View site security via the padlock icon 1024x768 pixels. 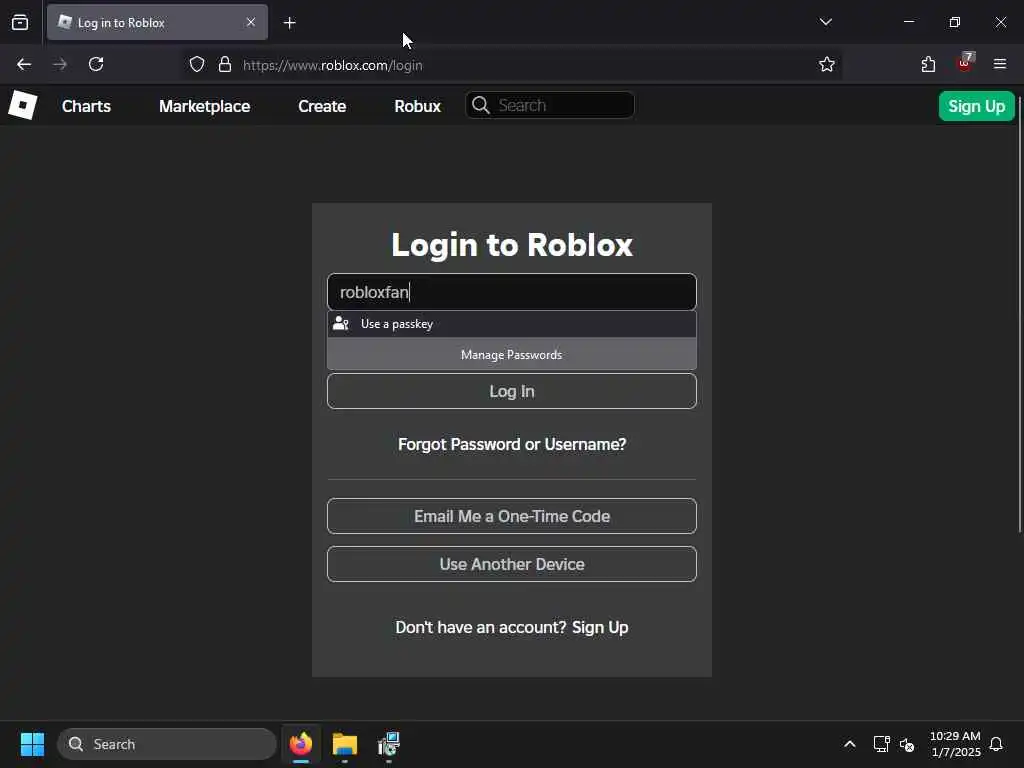pos(225,65)
